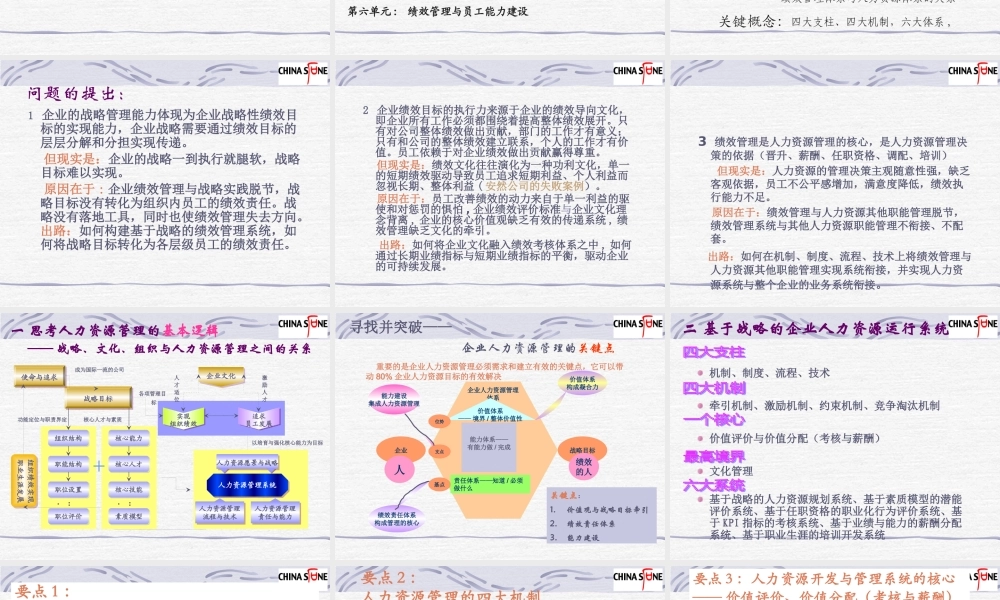Viewport: 1000px width, 600px height.
Task: Click the 企业人力资源管理的关键点 title
Action: (538, 348)
